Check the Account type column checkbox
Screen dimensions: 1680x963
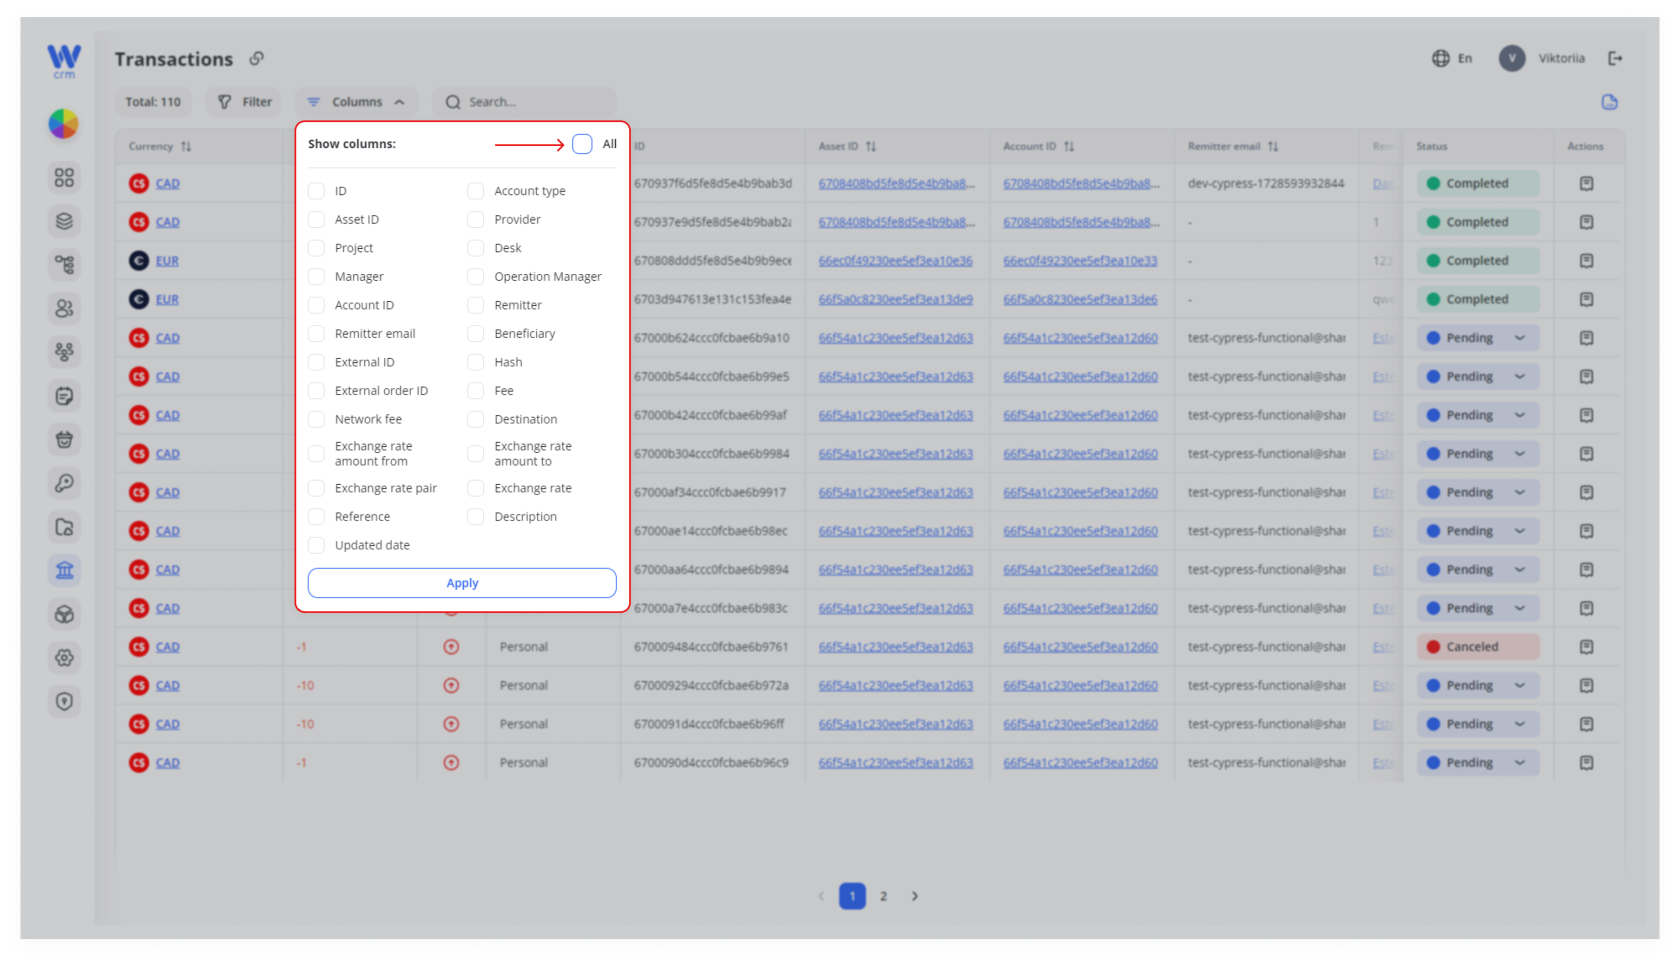pos(476,191)
